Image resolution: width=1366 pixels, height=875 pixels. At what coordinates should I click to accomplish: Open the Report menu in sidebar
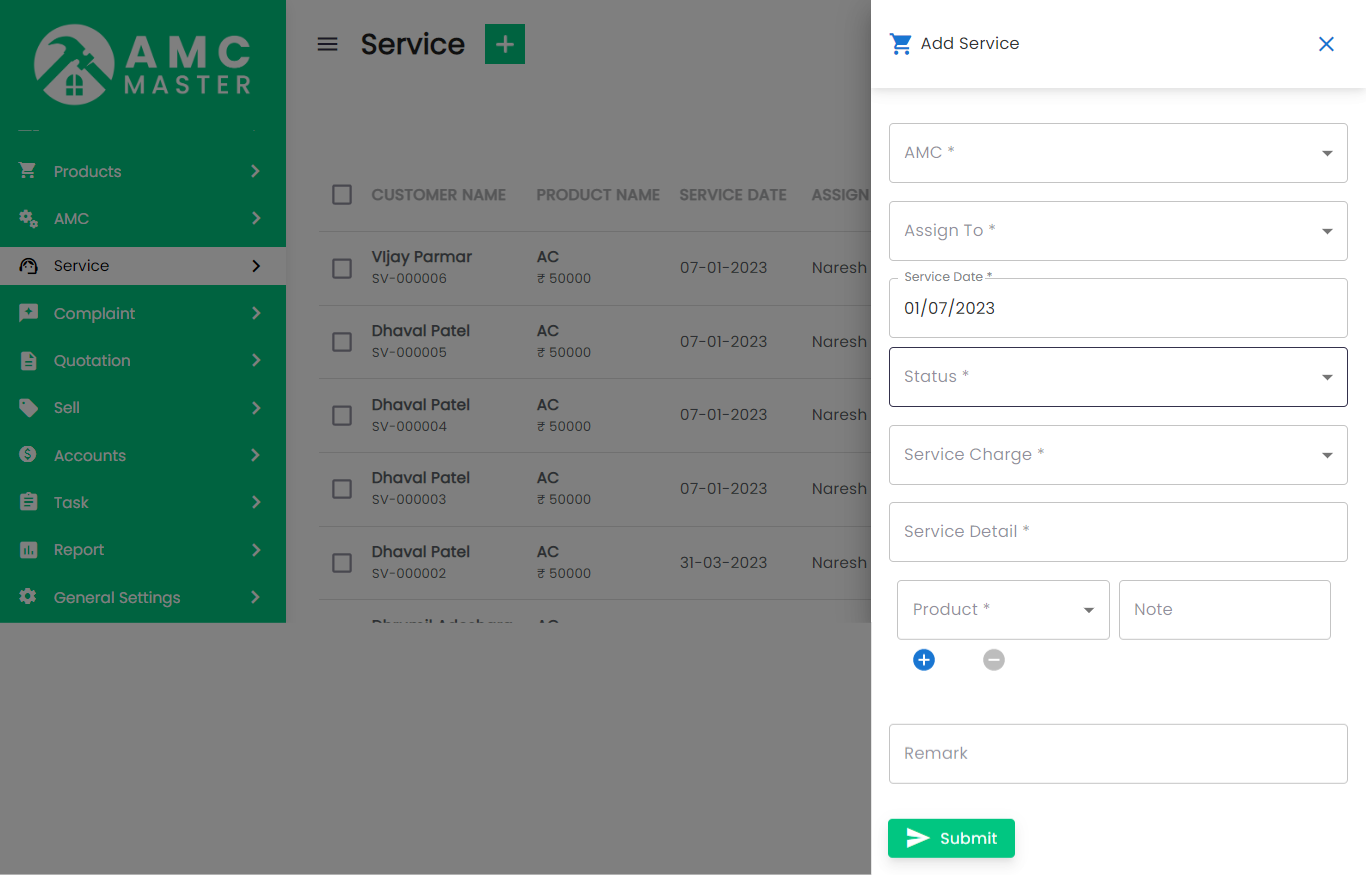79,550
